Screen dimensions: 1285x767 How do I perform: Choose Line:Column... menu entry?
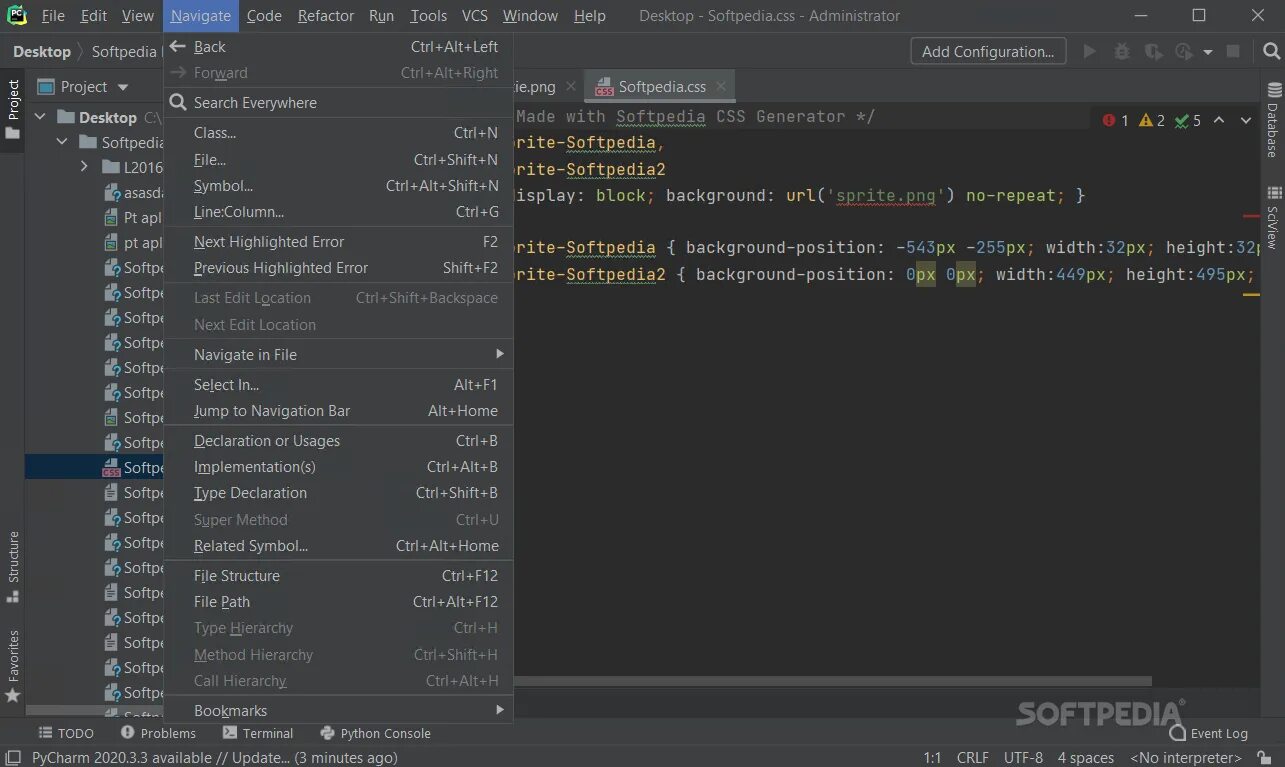(338, 211)
